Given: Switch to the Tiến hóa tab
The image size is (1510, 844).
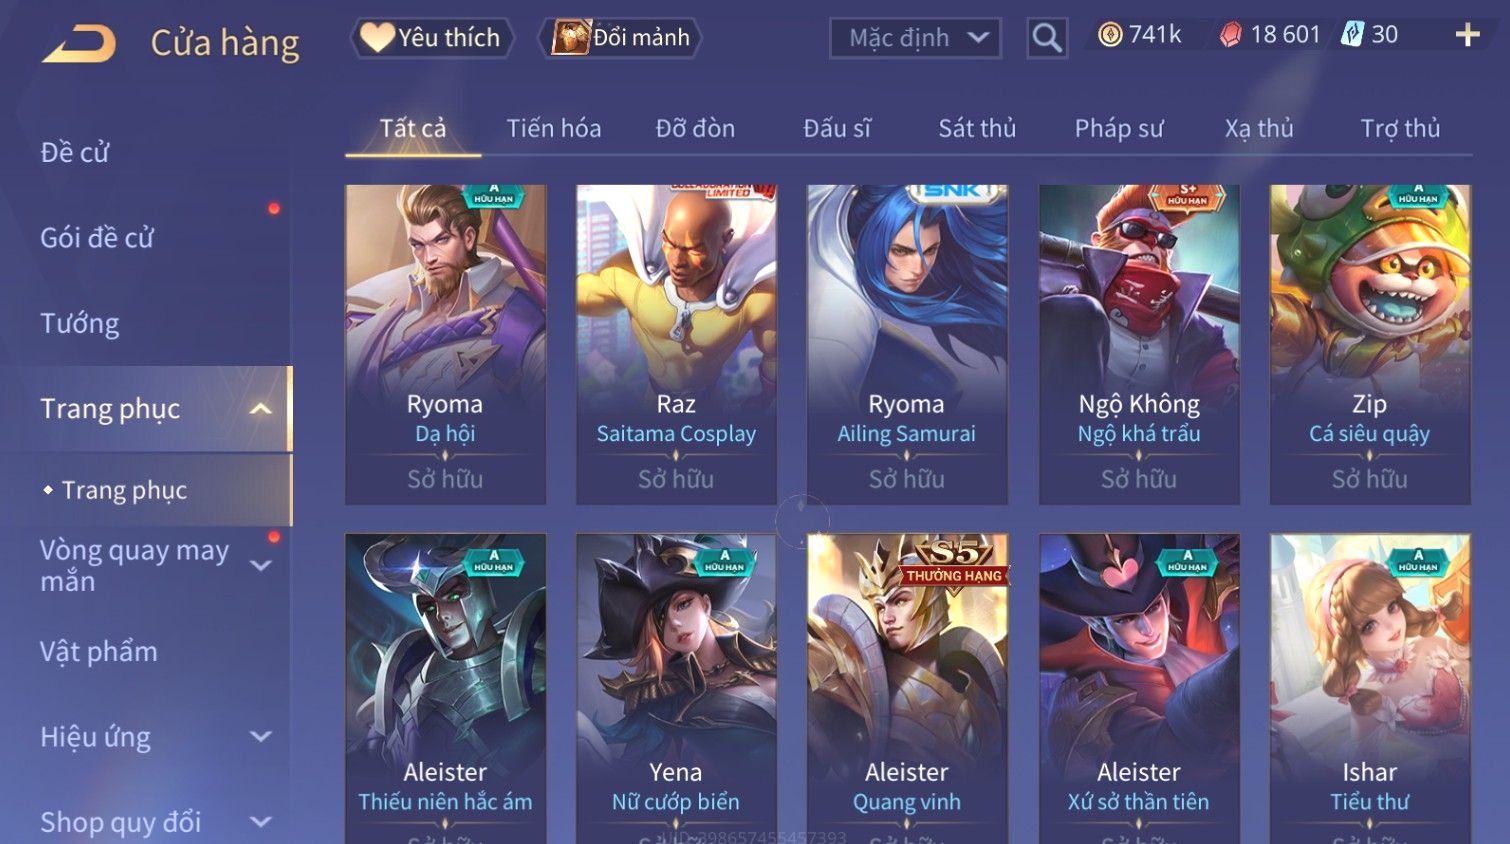Looking at the screenshot, I should click(x=554, y=128).
